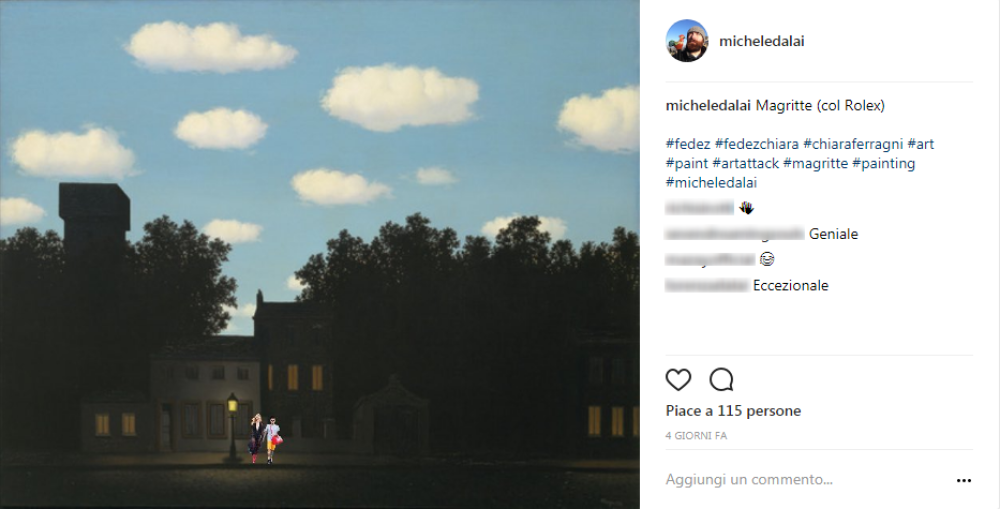Select the #micheledalai hashtag
1000x509 pixels.
[711, 183]
